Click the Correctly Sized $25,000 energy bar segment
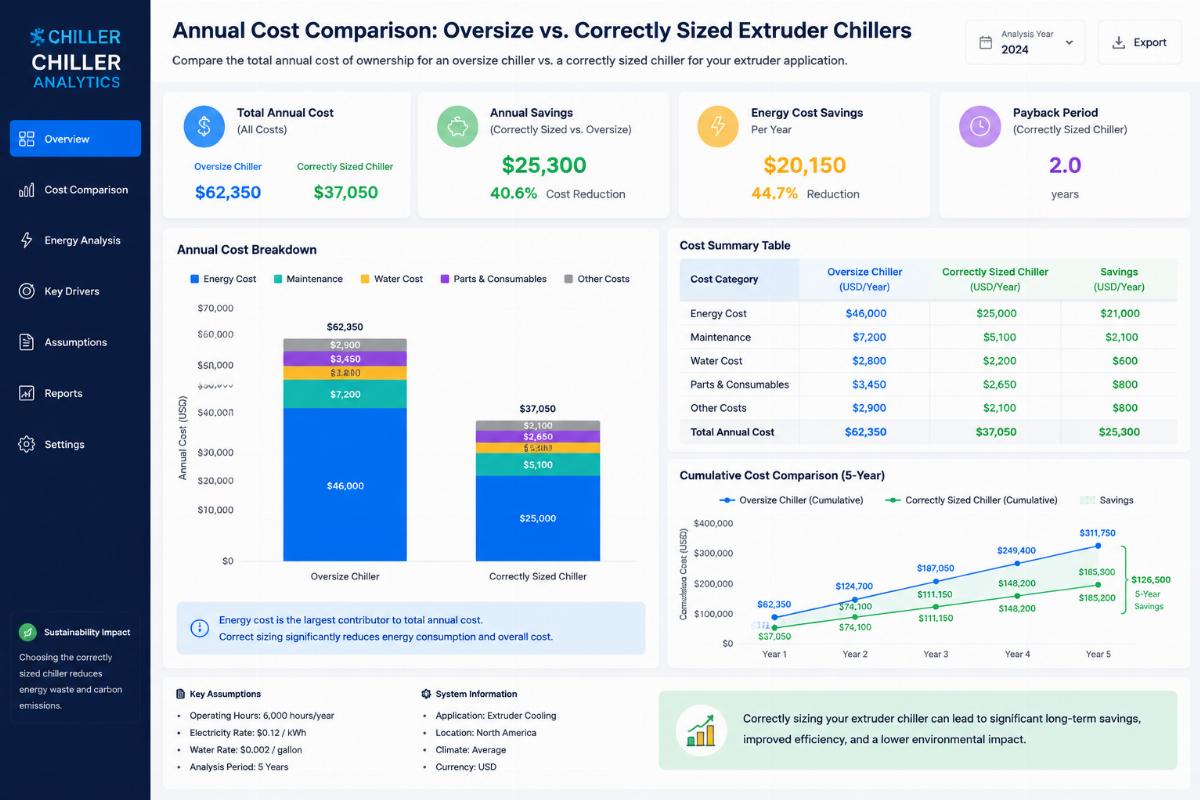 (538, 518)
